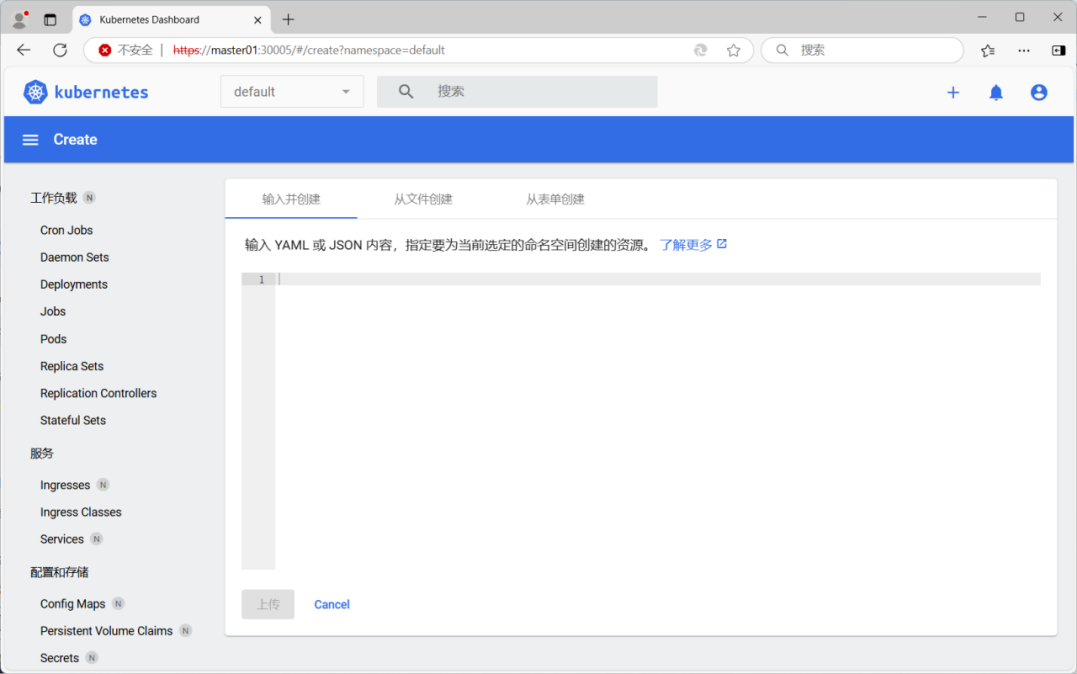Click the Cancel button
Viewport: 1077px width, 674px height.
[x=332, y=604]
